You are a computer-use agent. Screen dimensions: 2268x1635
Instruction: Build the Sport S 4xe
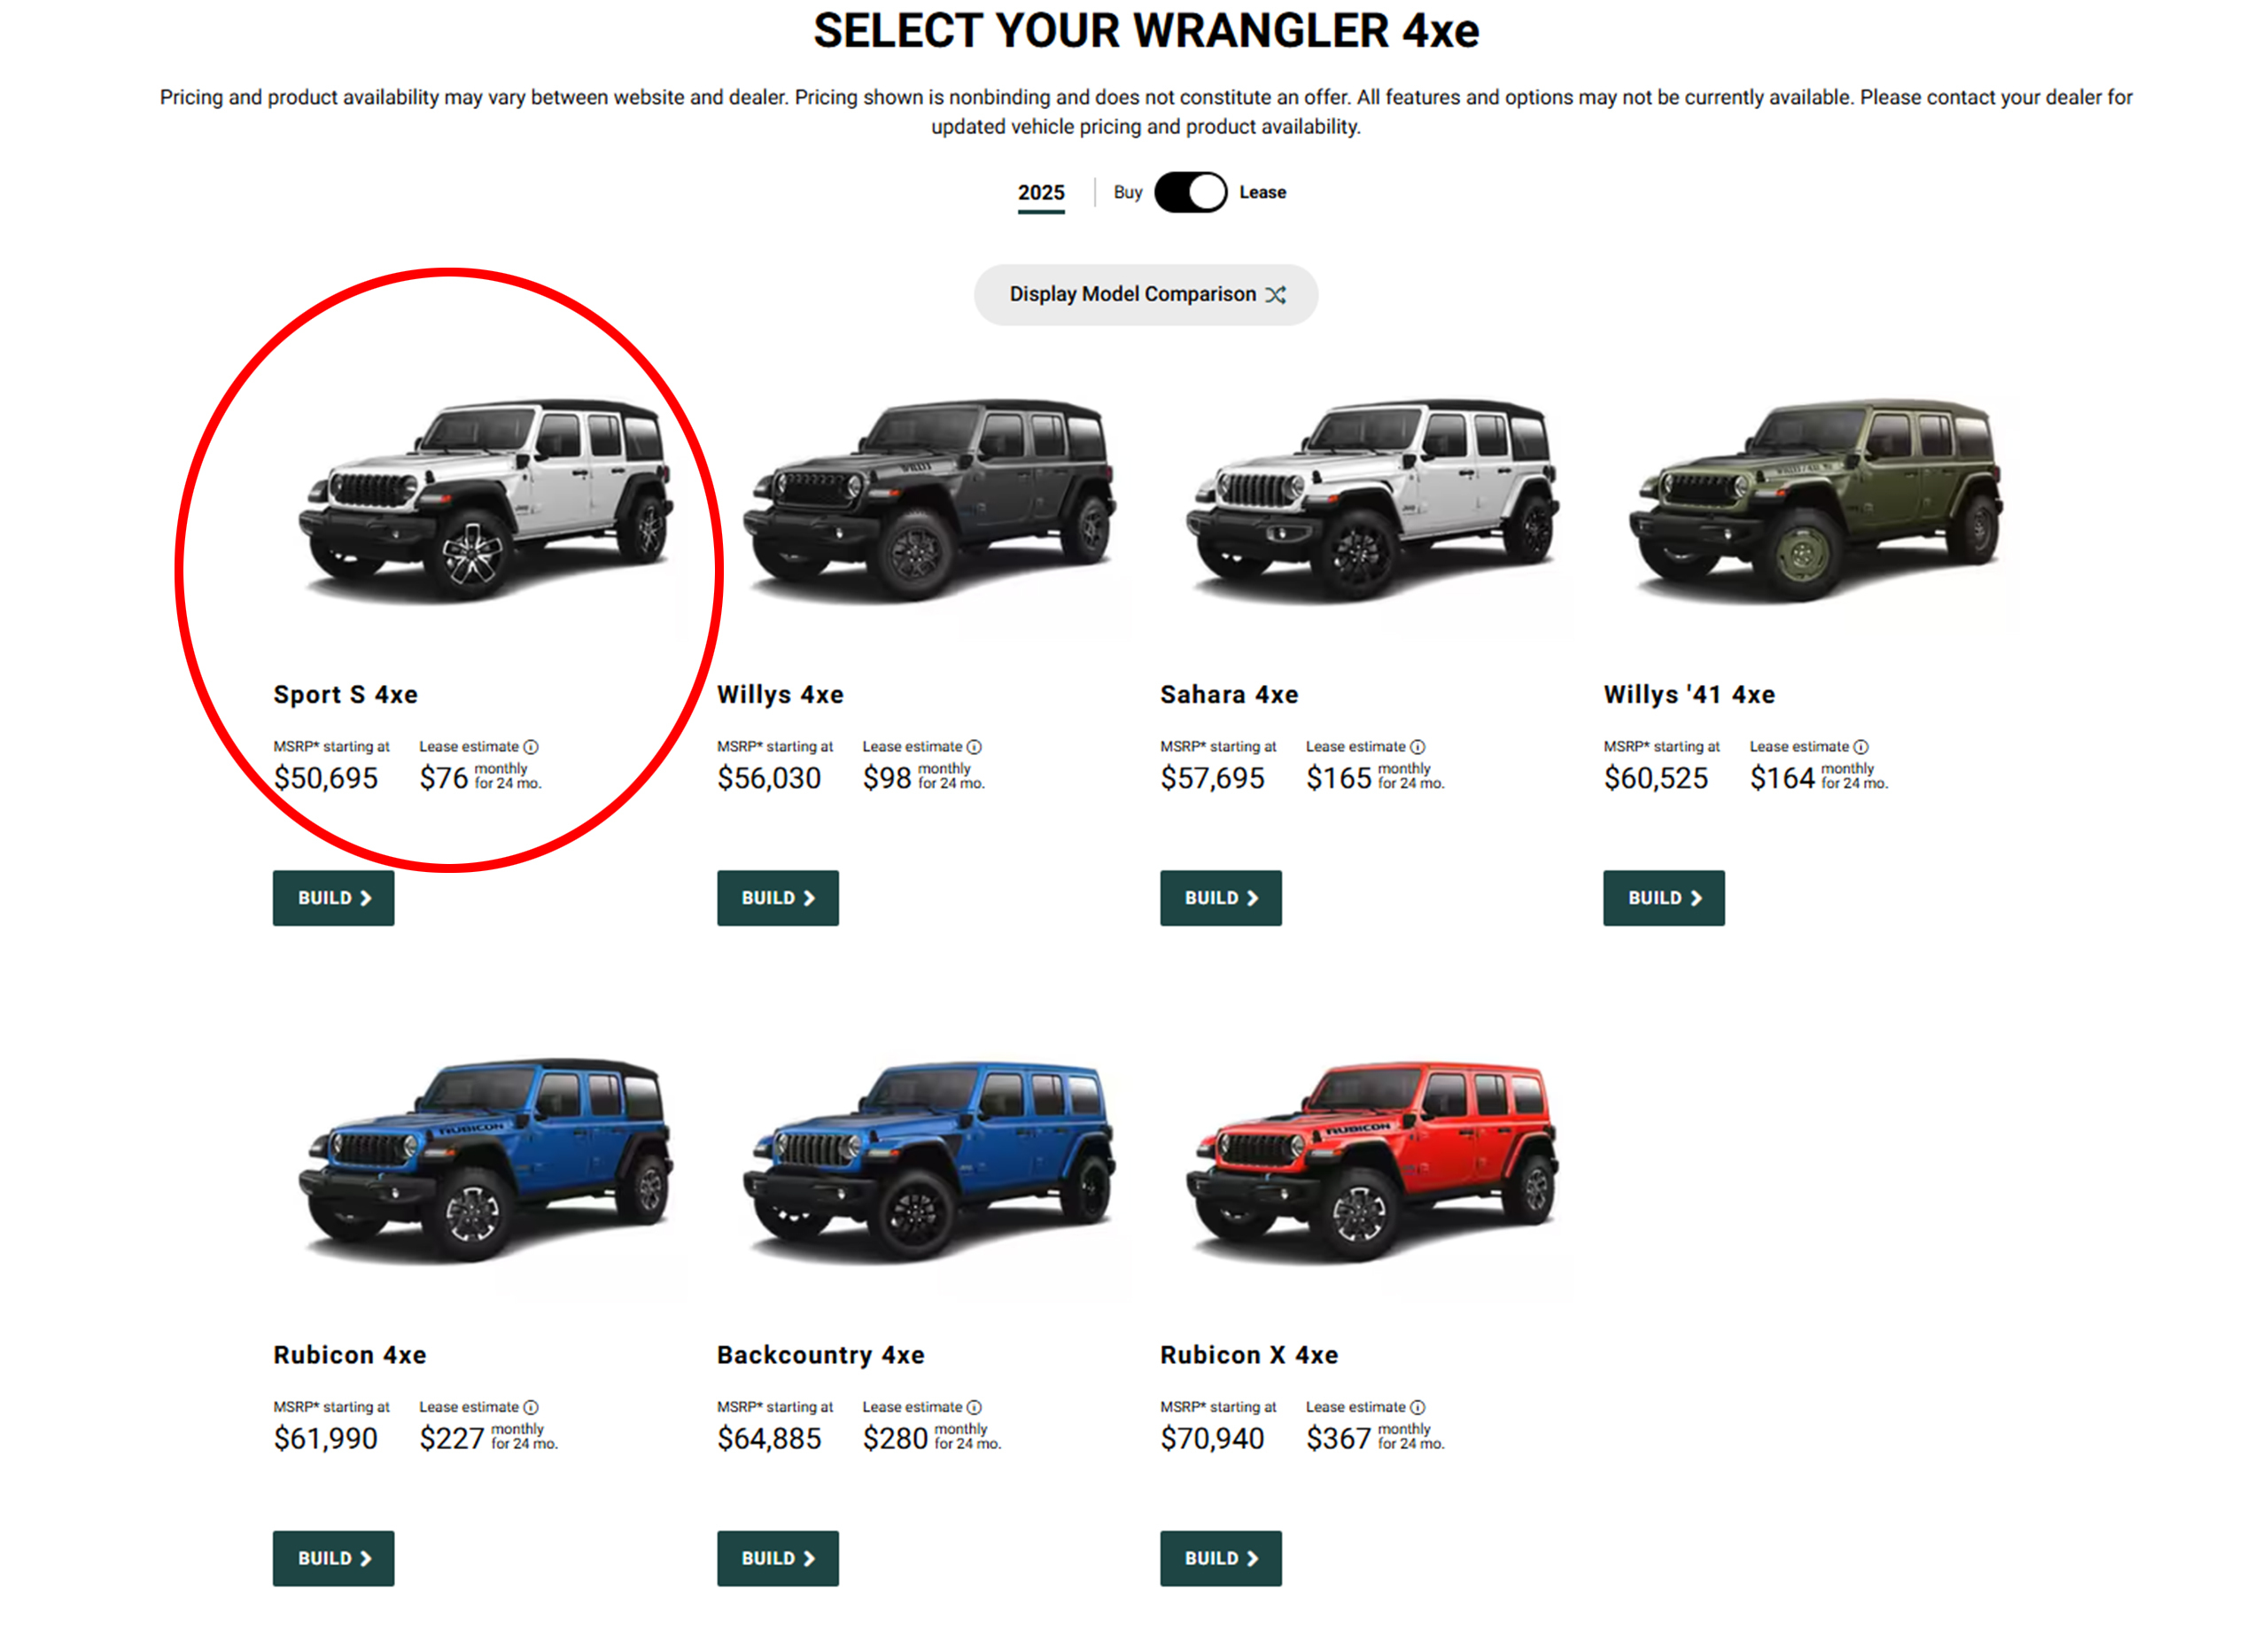[x=333, y=898]
